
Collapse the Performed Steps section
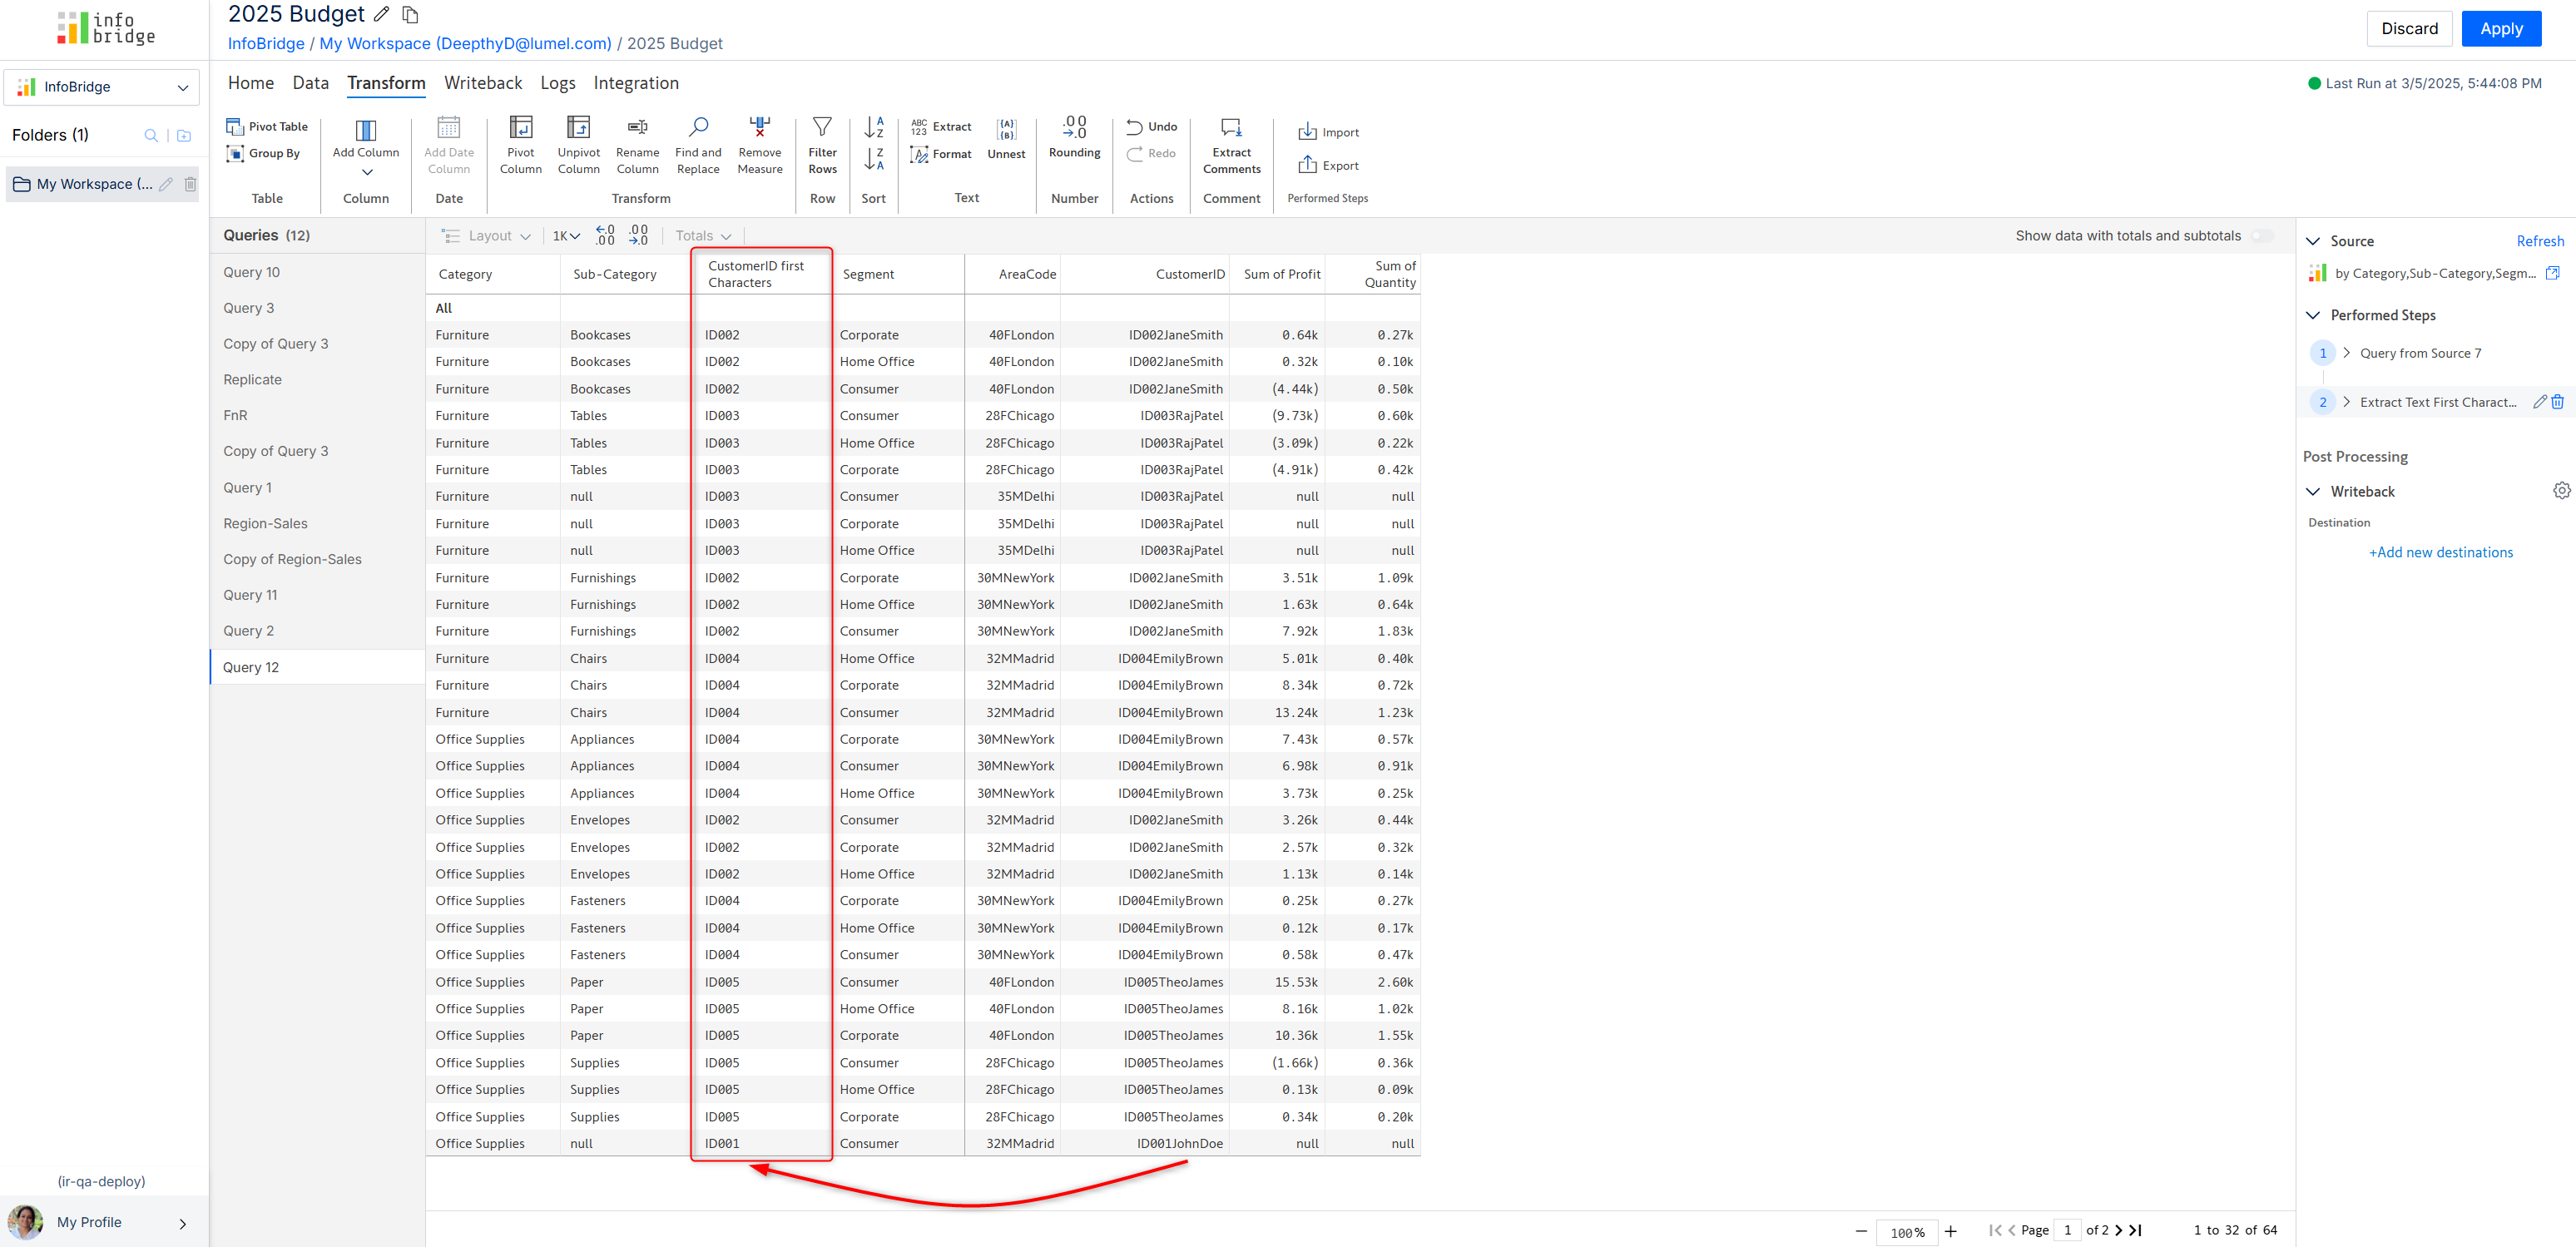[2313, 315]
